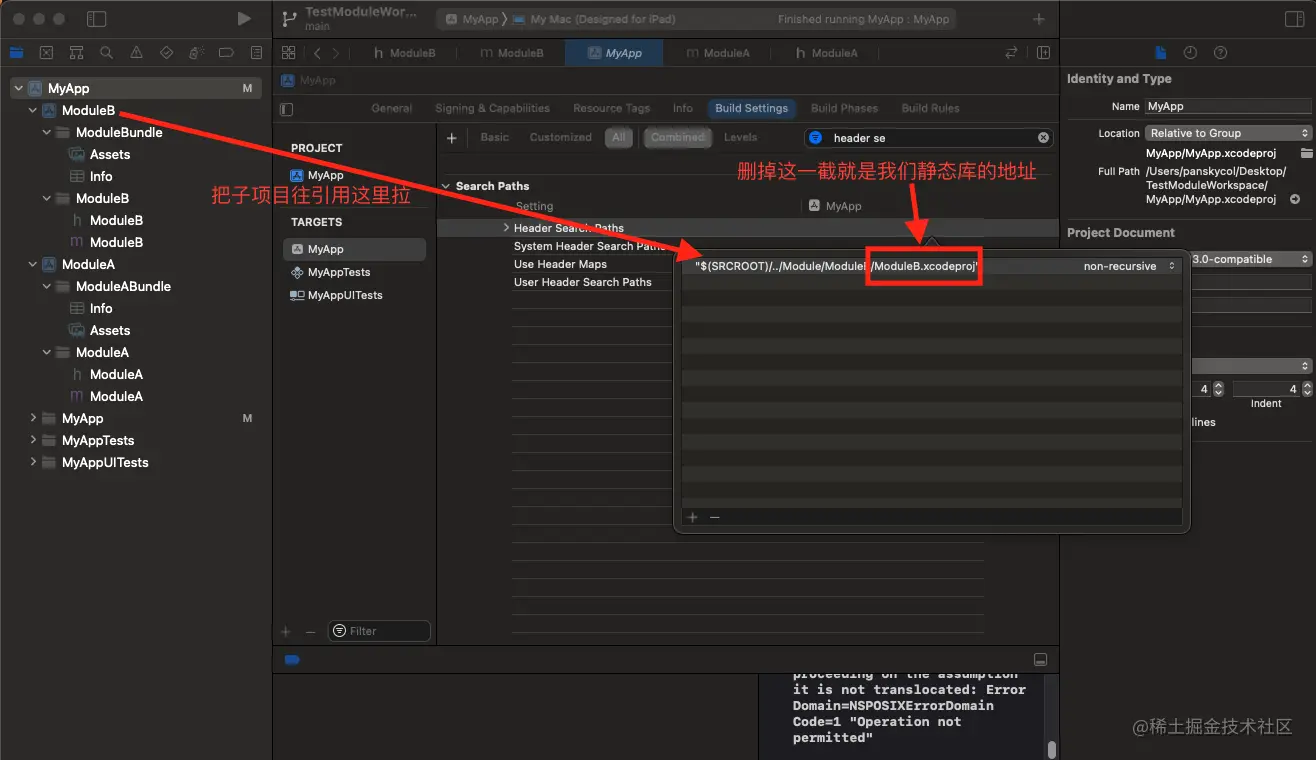
Task: Add a path in the popover
Action: 692,517
